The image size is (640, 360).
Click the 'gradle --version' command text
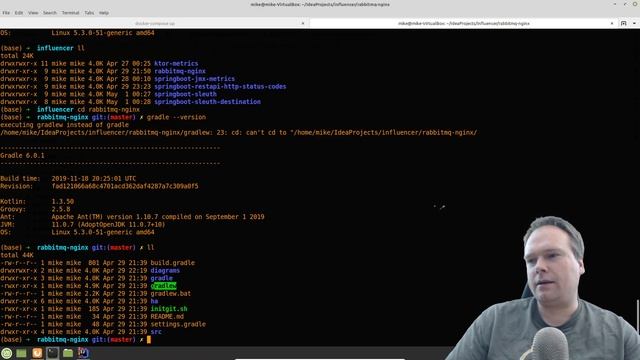[x=176, y=117]
